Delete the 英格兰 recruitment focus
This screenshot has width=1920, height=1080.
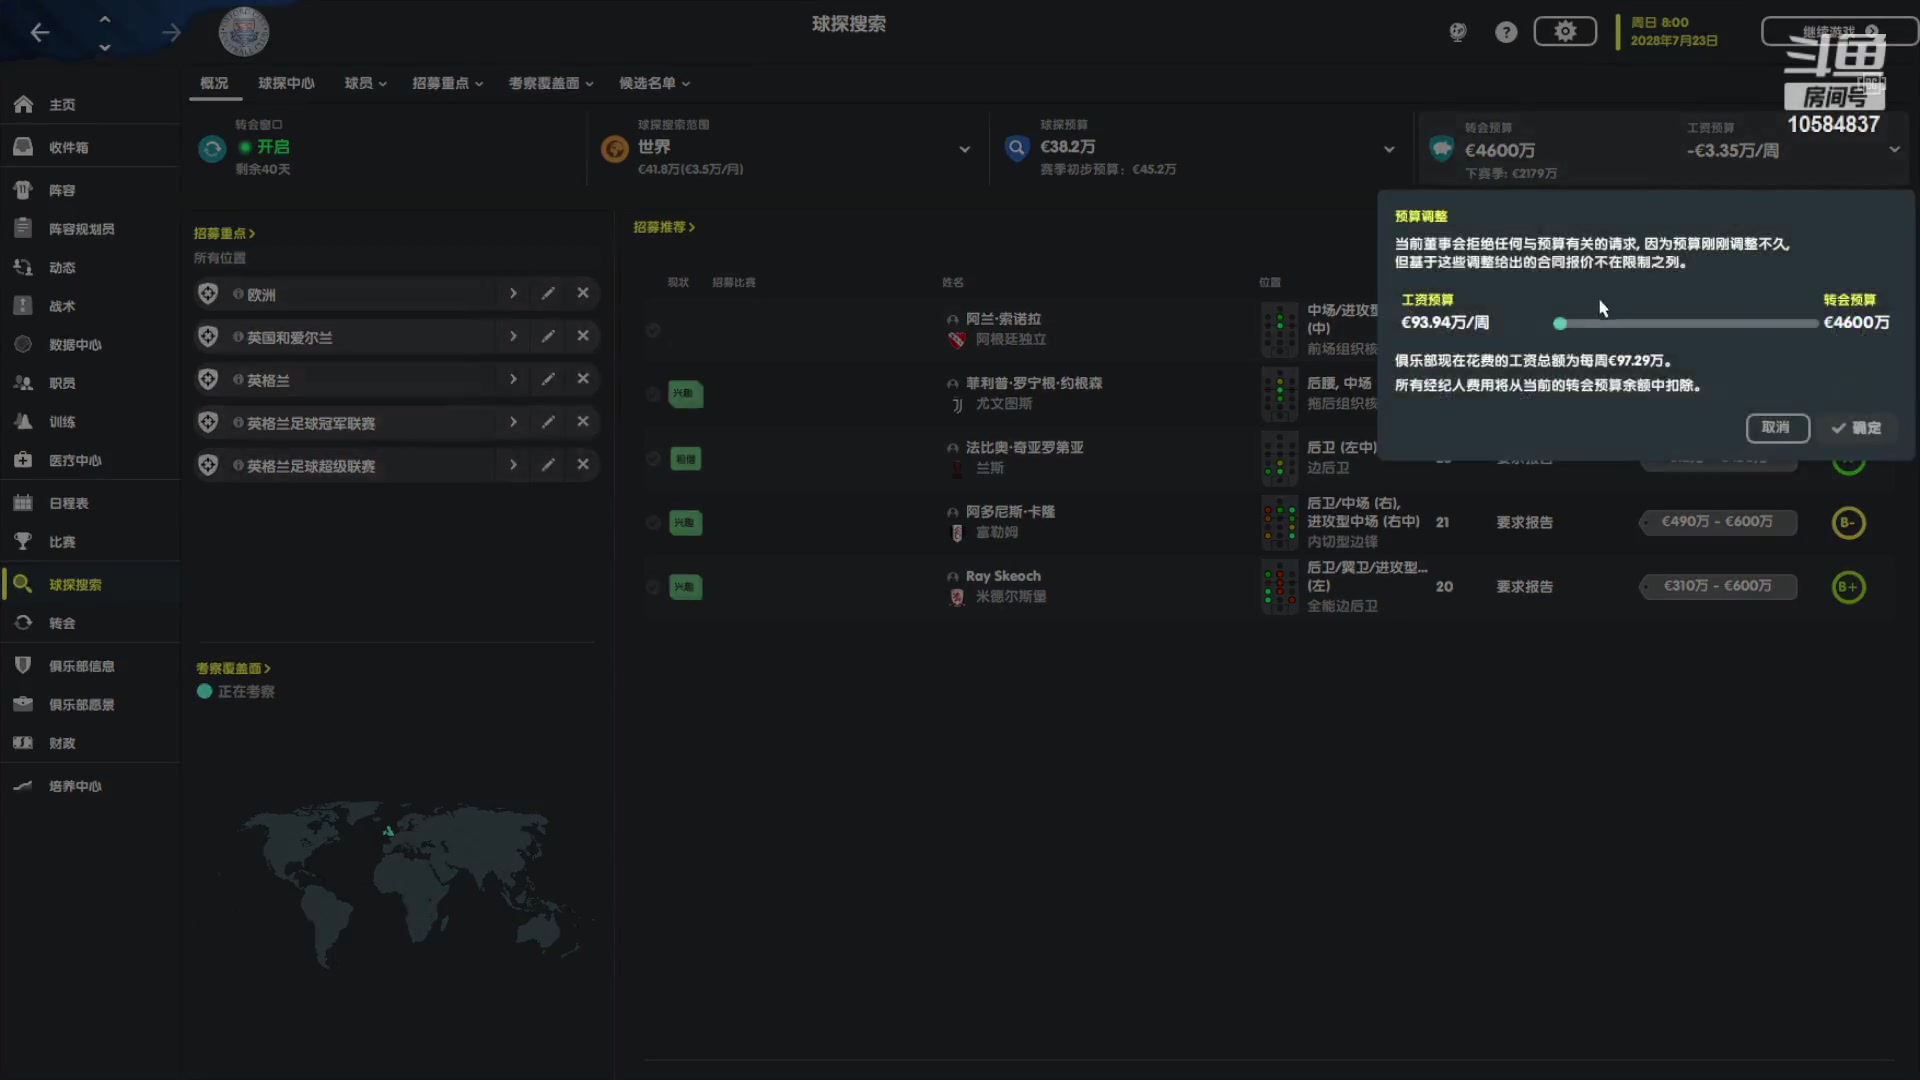coord(583,379)
